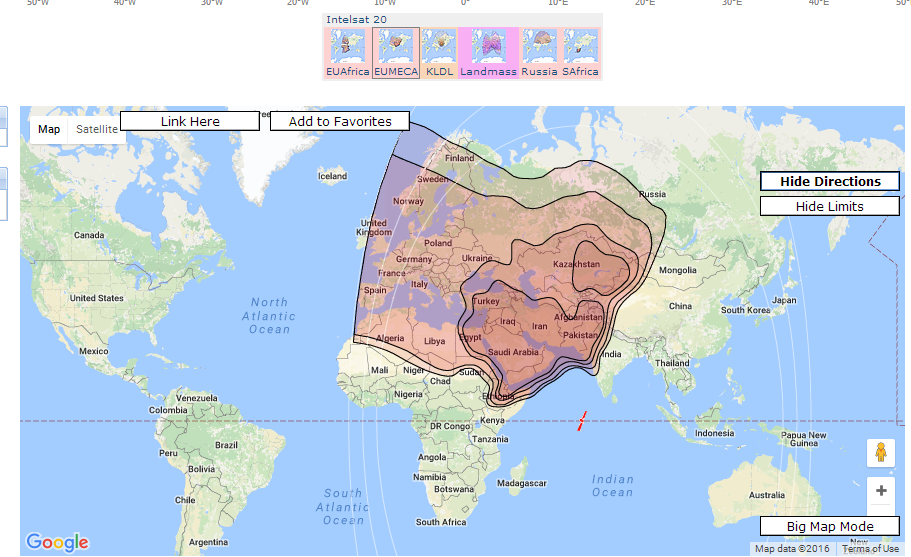Switch to Satellite imagery tab
Screen dimensions: 911x557
tap(97, 129)
